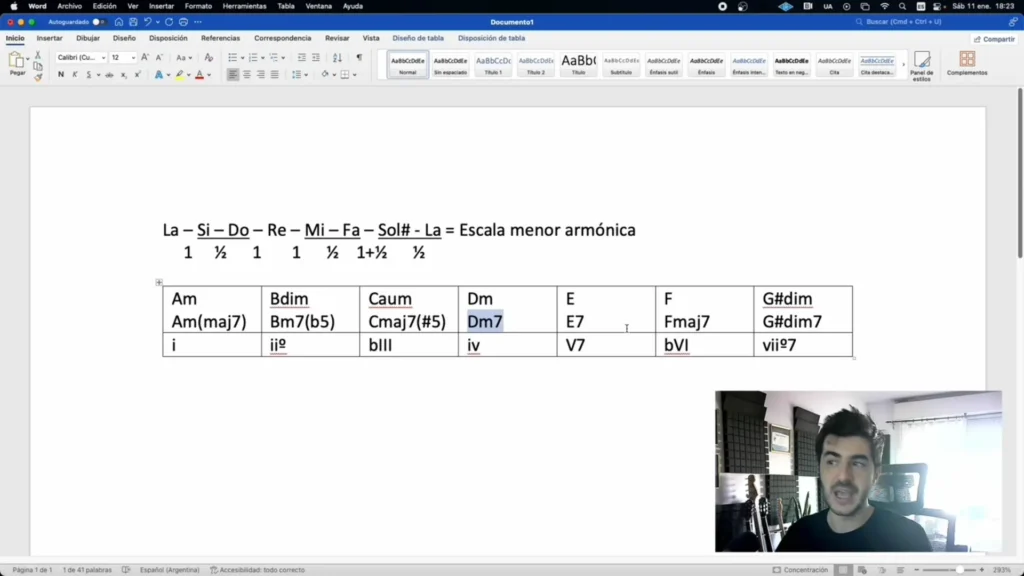Toggle Concentración focus mode

(x=801, y=570)
